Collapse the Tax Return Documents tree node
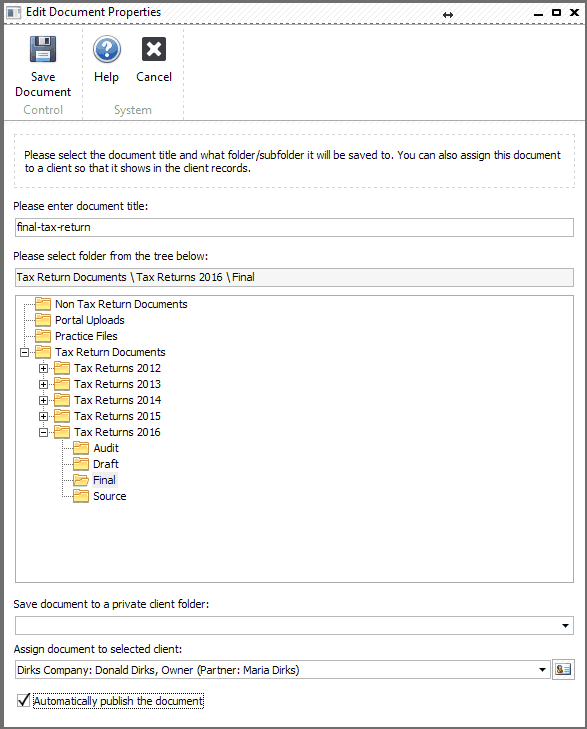Viewport: 587px width, 729px height. coord(24,352)
